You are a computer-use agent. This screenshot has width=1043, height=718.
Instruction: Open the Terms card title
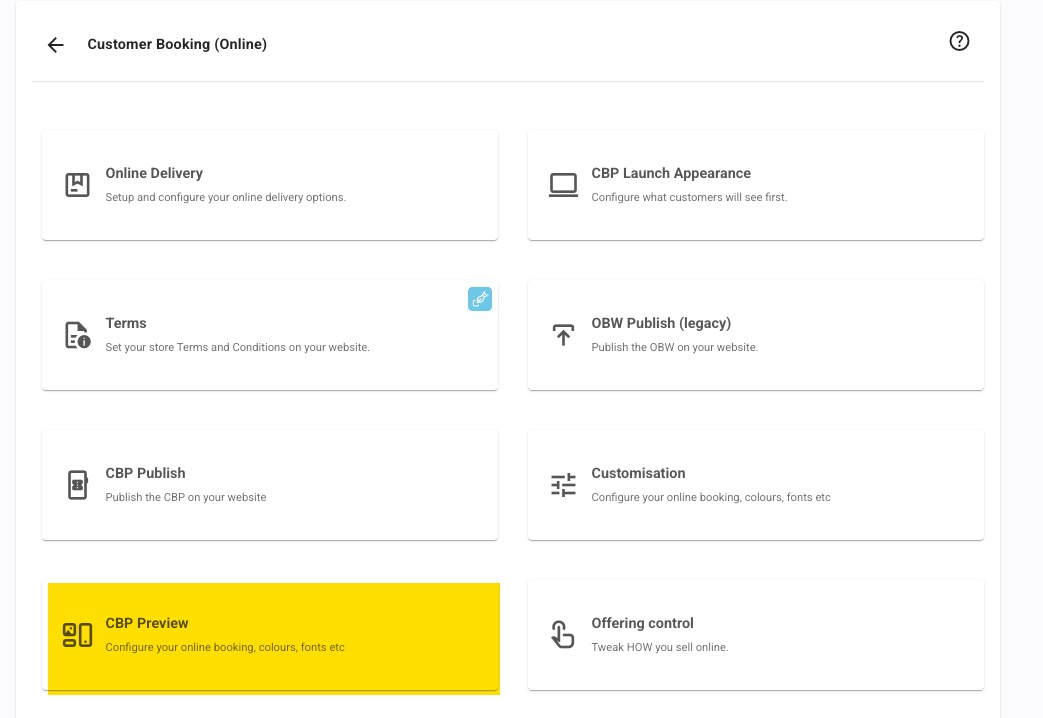(x=126, y=323)
